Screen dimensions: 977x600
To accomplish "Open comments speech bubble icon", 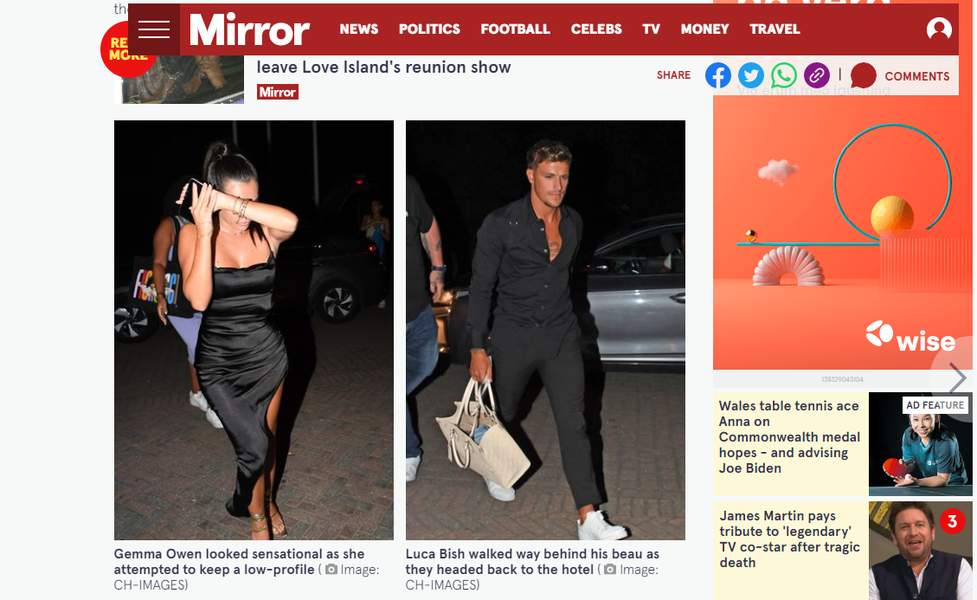I will (863, 75).
